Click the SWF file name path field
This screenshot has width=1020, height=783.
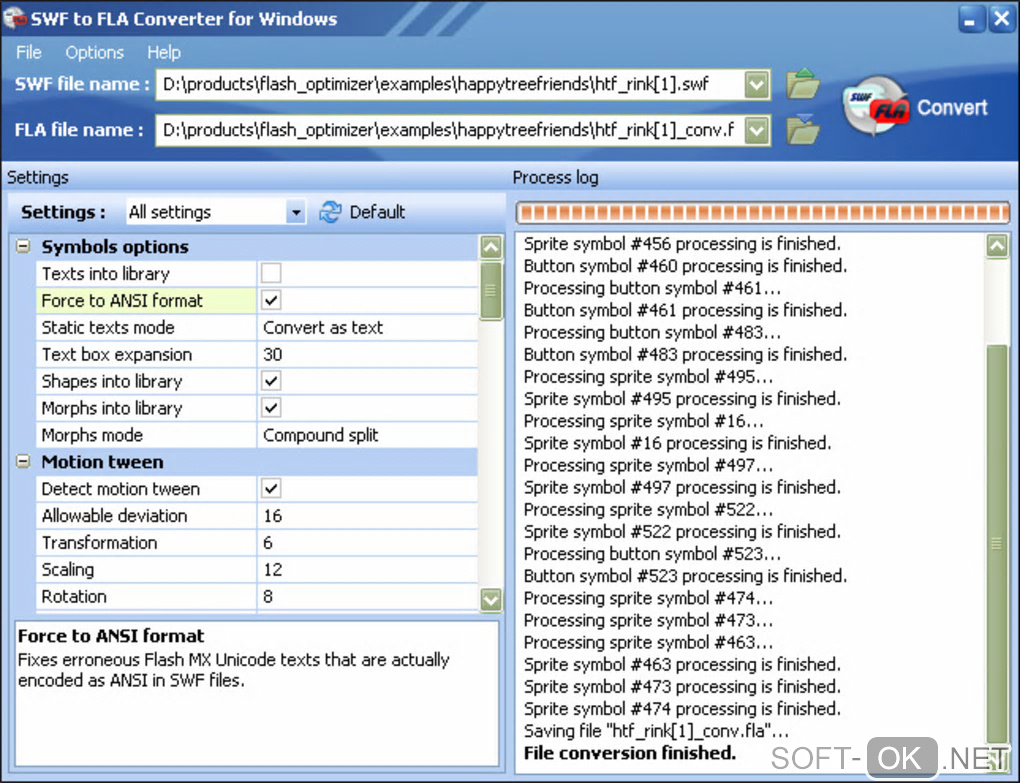[x=450, y=84]
